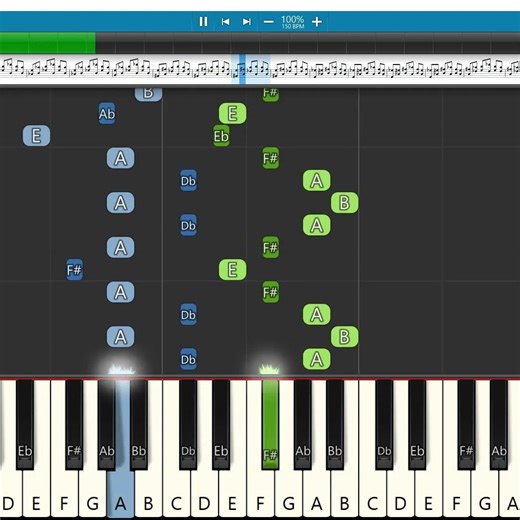The height and width of the screenshot is (520, 520).
Task: Click the falling green Eb note
Action: [x=221, y=136]
